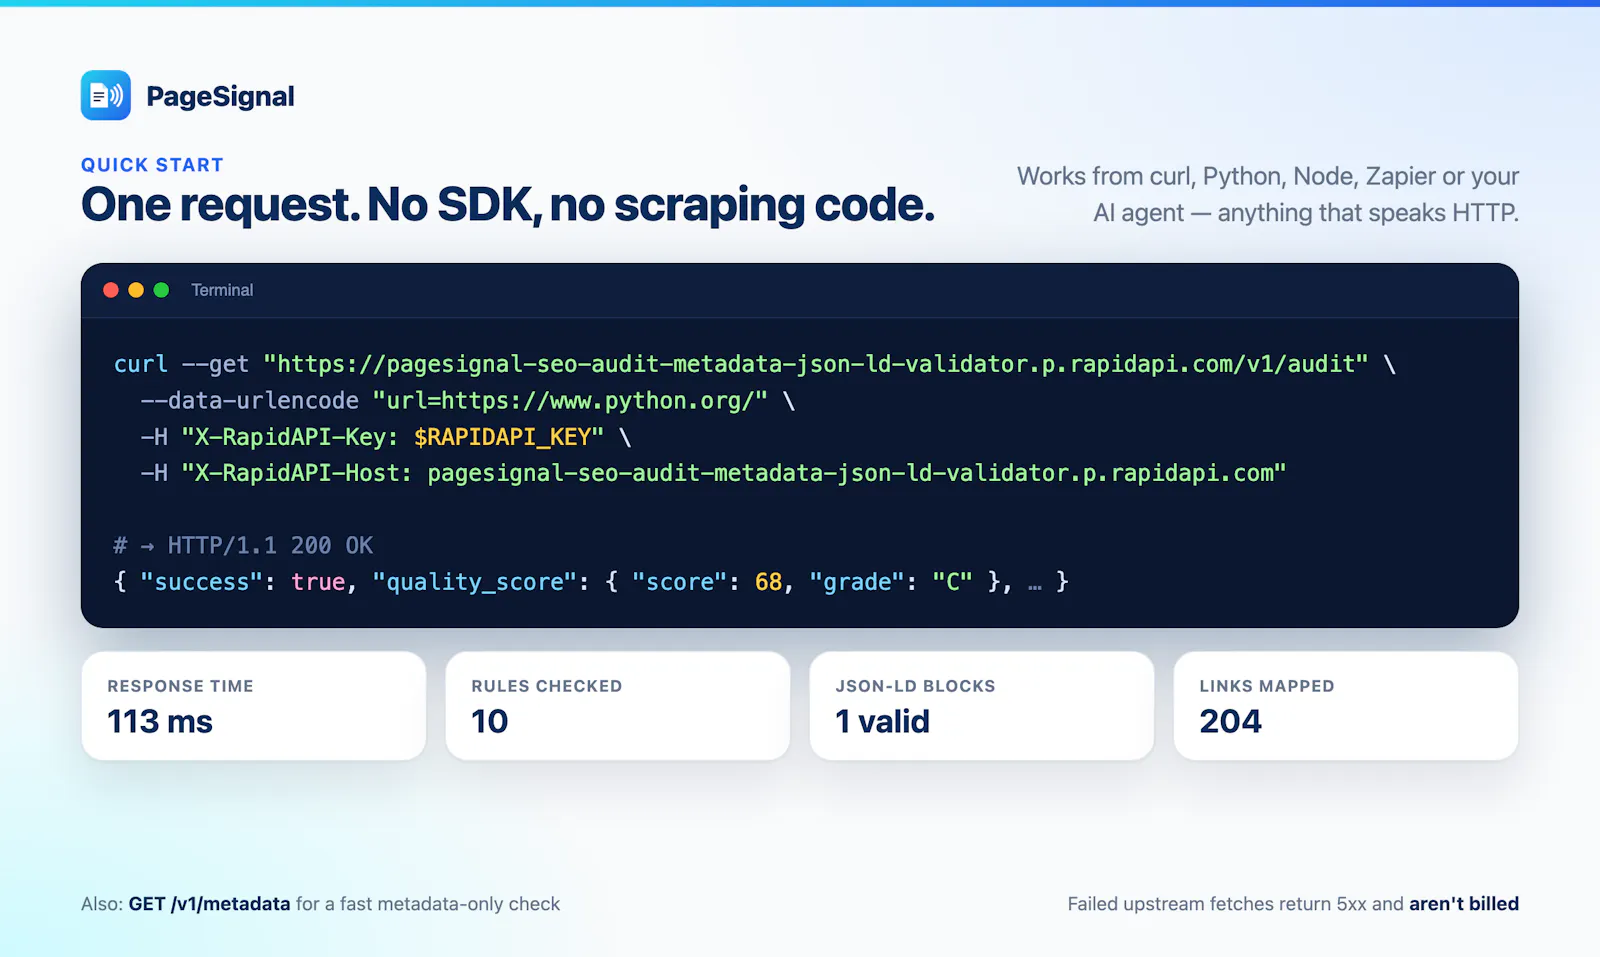Image resolution: width=1600 pixels, height=957 pixels.
Task: Open the JSON-LD Blocks 1 valid card
Action: 982,706
